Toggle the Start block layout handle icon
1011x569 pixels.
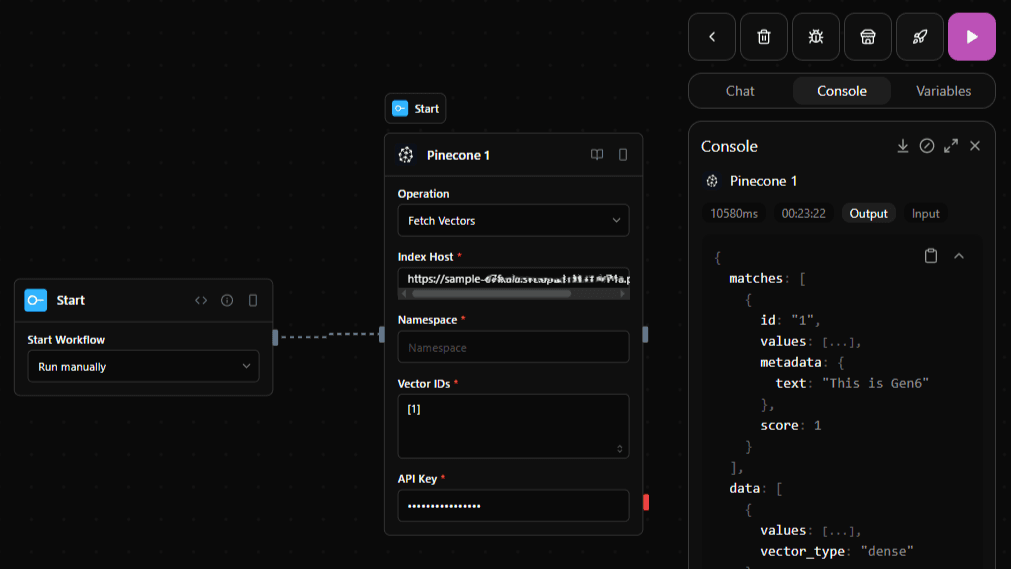tap(253, 300)
